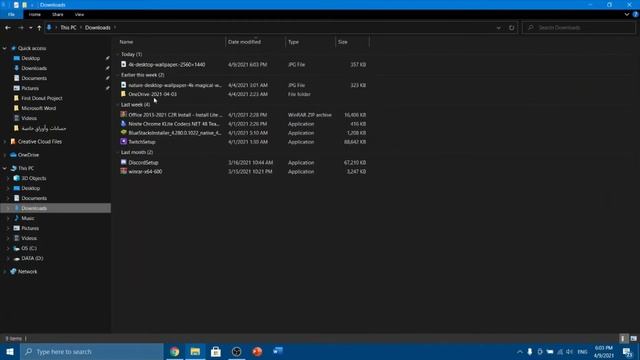The width and height of the screenshot is (640, 360).
Task: Open Word from the taskbar
Action: [x=278, y=351]
